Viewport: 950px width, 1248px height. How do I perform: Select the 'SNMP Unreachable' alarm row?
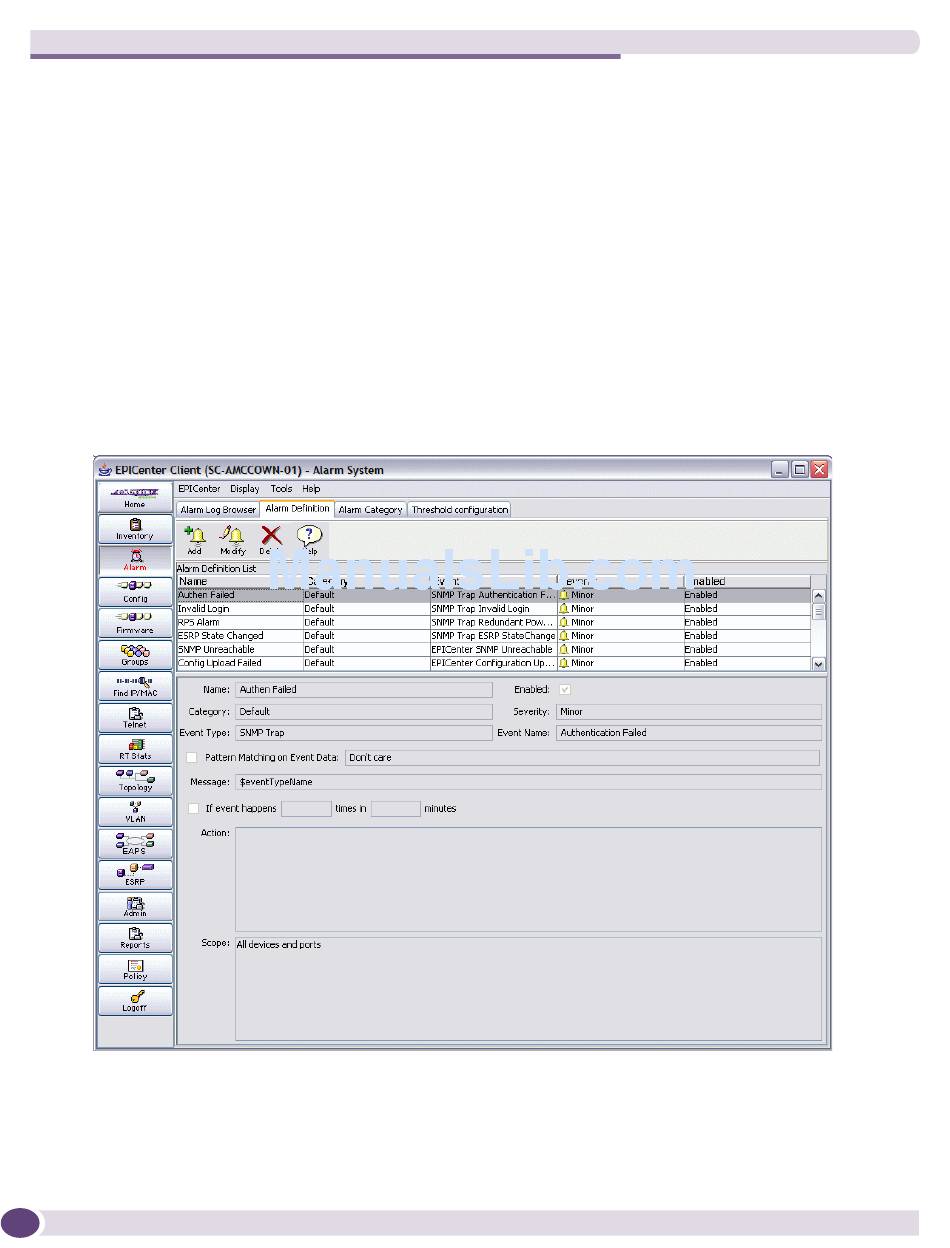[x=494, y=649]
